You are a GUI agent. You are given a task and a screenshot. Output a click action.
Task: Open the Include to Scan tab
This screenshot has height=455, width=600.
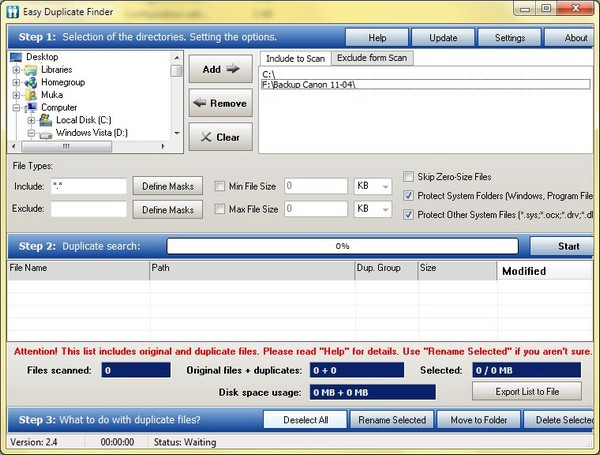click(294, 58)
